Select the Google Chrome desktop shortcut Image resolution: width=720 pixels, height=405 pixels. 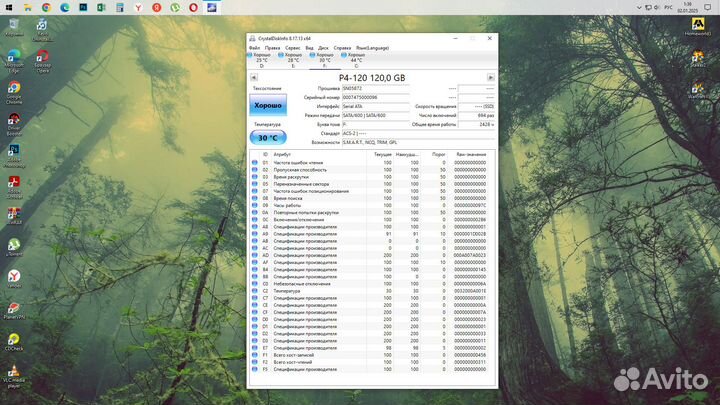(14, 93)
